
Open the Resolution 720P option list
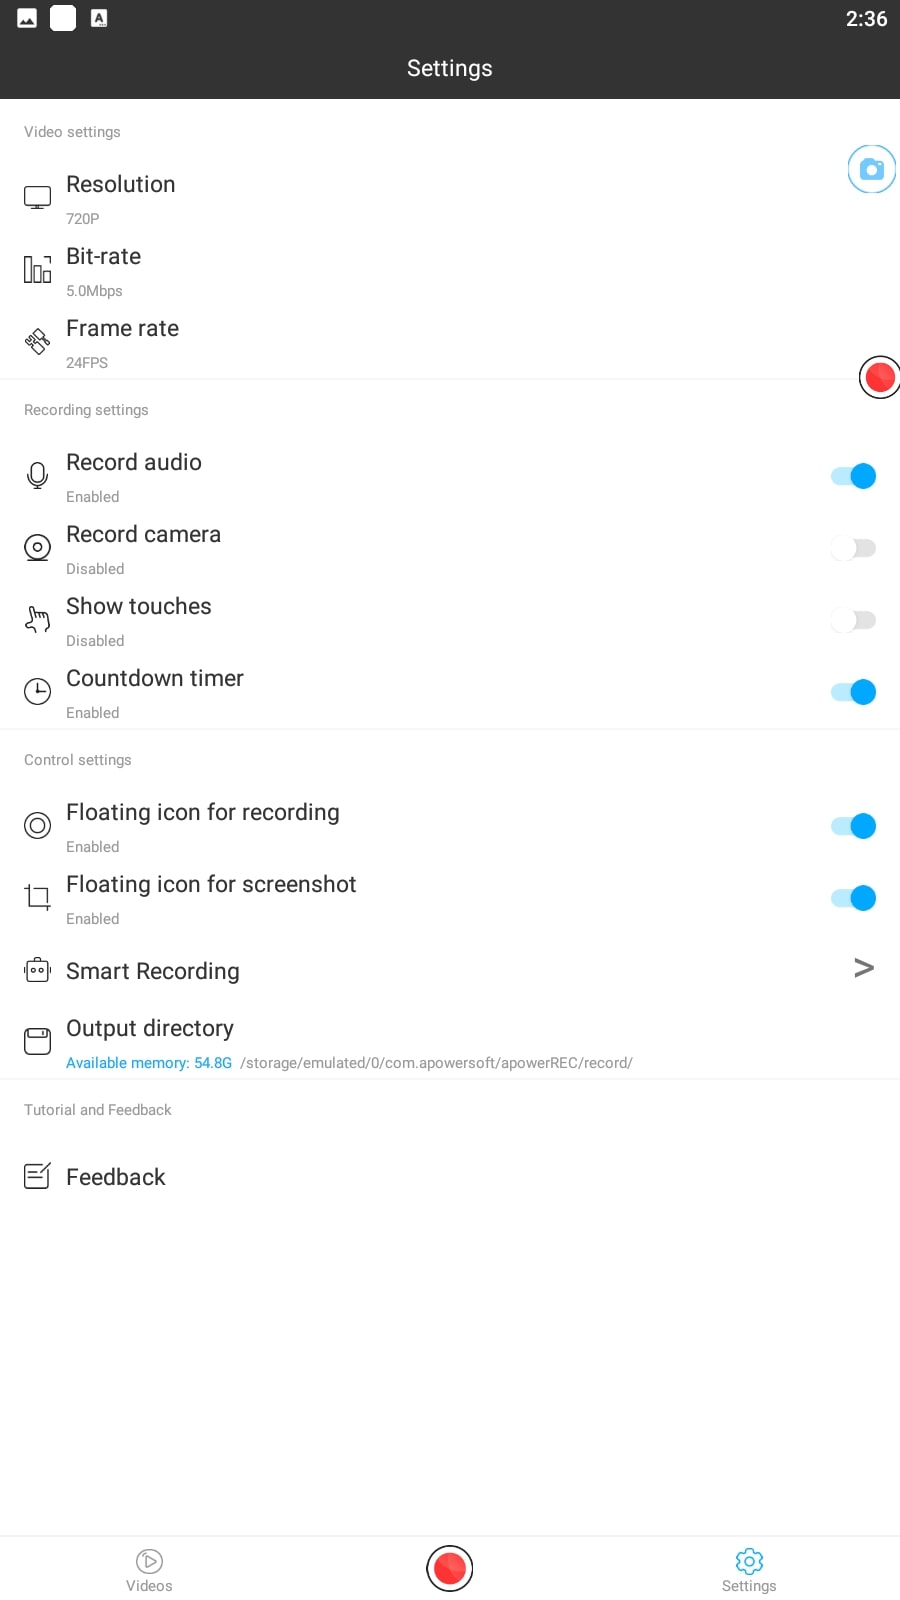pos(450,198)
